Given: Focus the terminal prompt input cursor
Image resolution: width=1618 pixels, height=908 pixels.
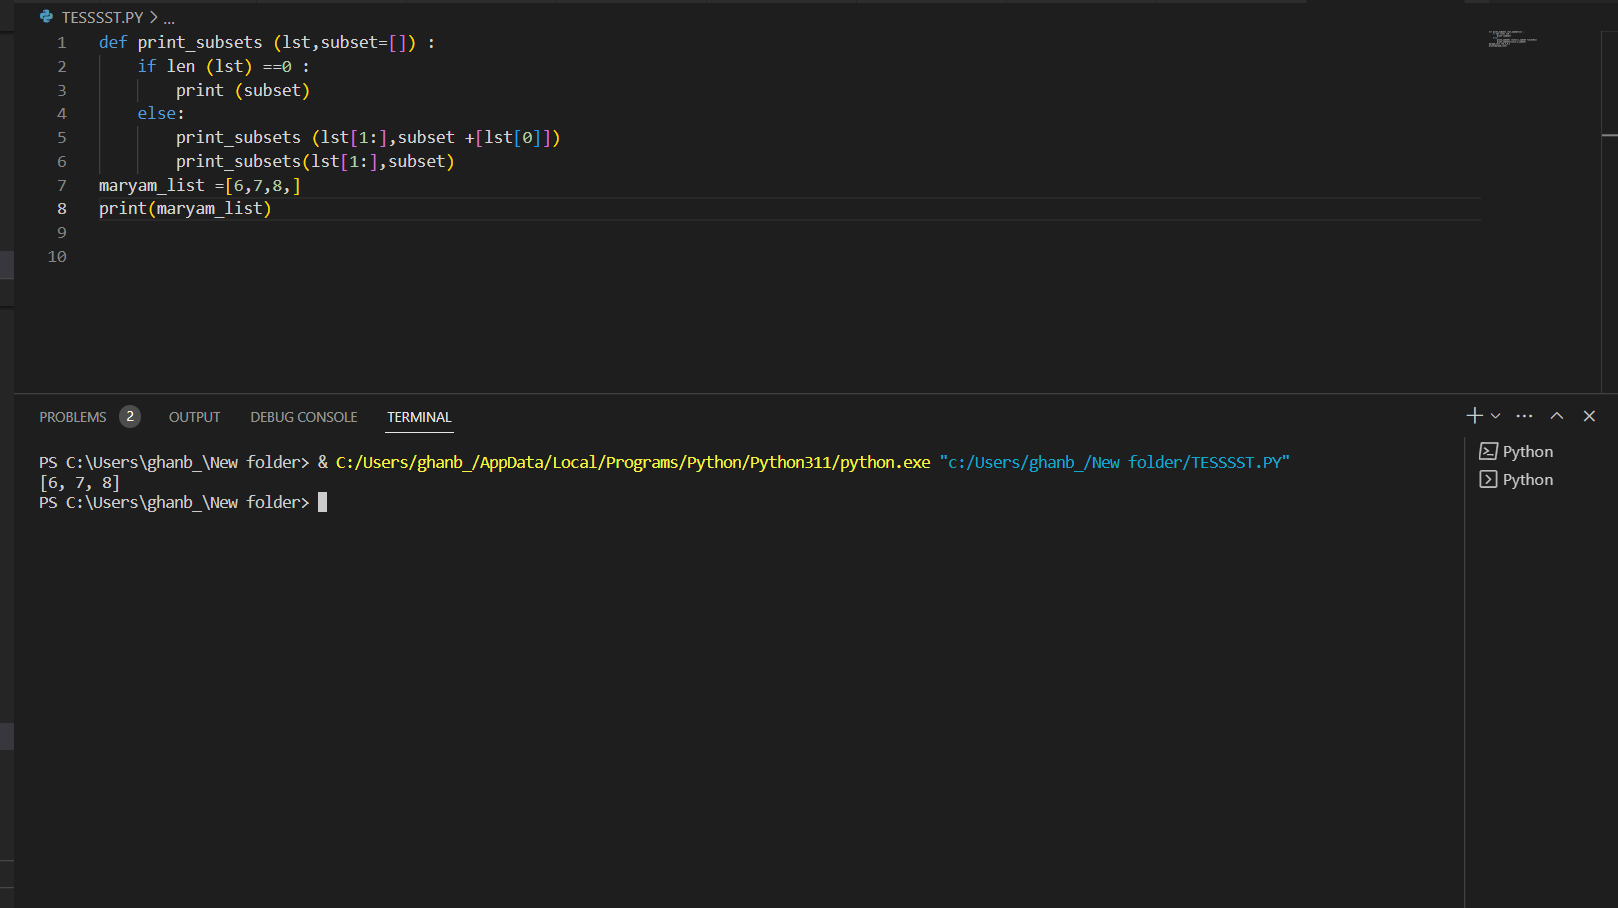Looking at the screenshot, I should pos(322,502).
